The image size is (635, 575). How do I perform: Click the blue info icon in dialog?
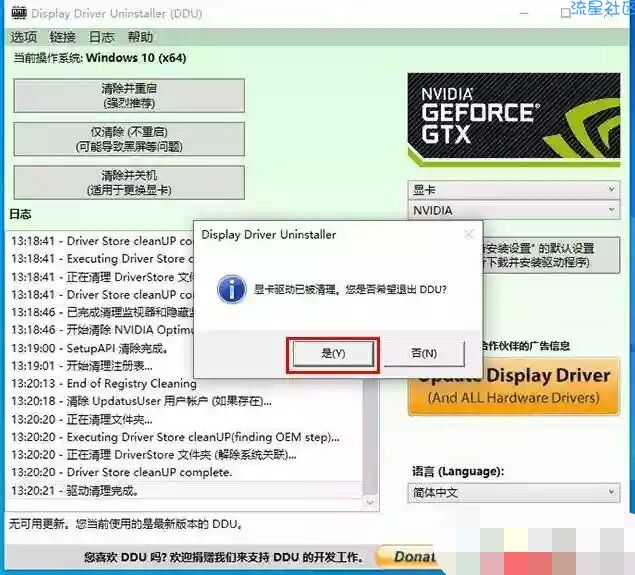point(232,289)
